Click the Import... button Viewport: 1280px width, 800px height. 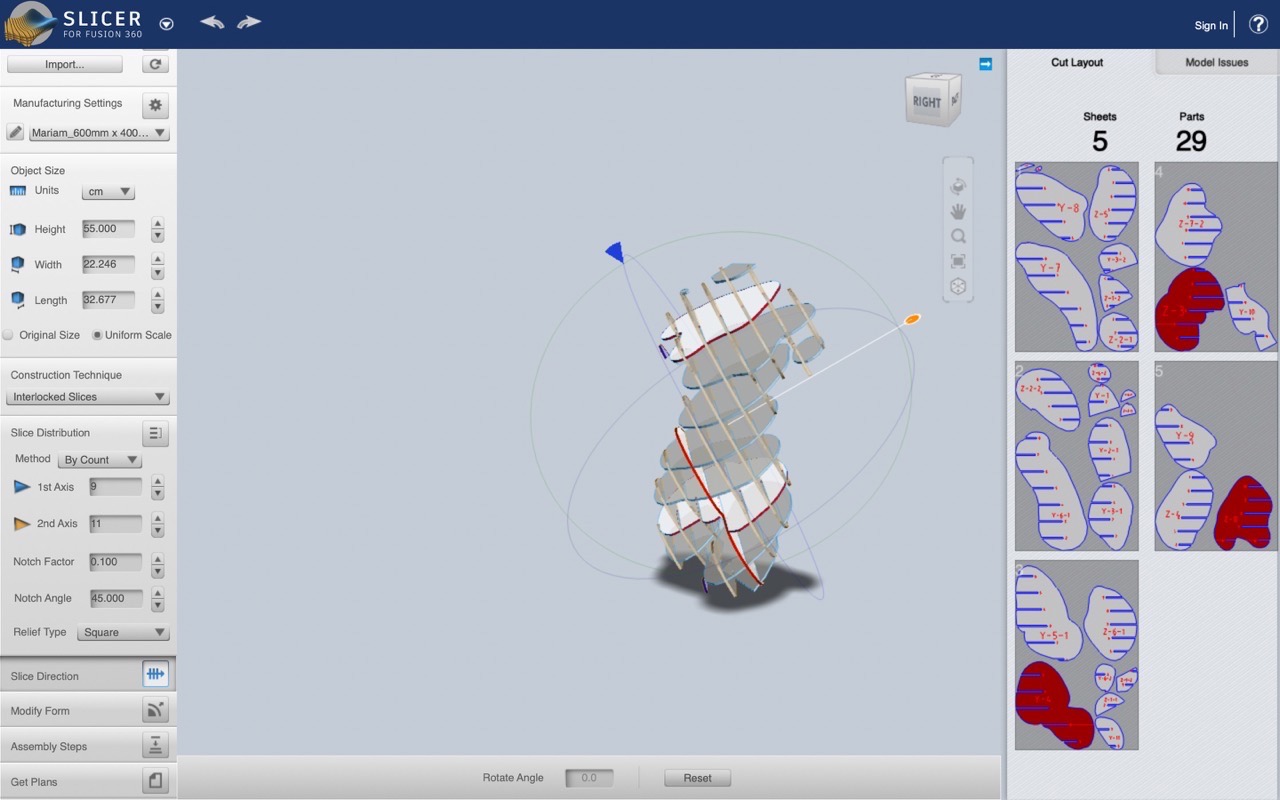pyautogui.click(x=65, y=64)
